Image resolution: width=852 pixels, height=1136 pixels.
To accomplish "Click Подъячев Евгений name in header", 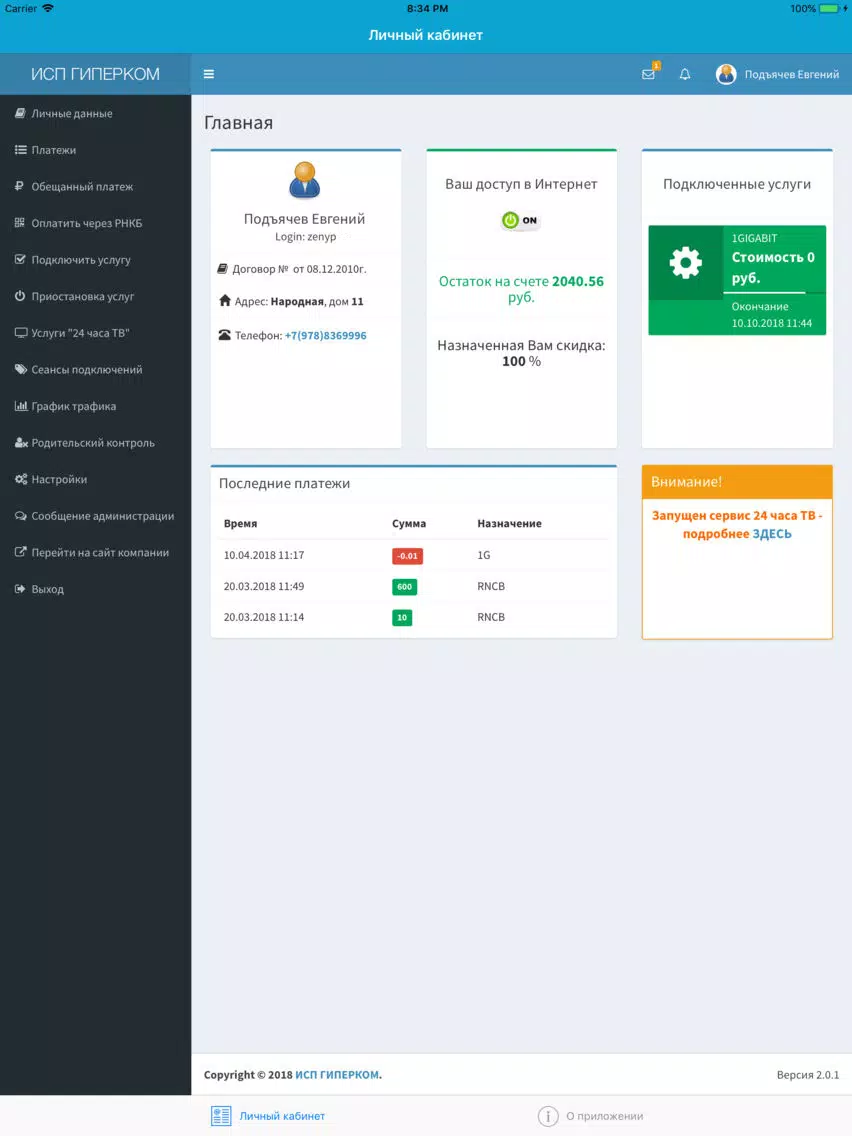I will pyautogui.click(x=792, y=75).
